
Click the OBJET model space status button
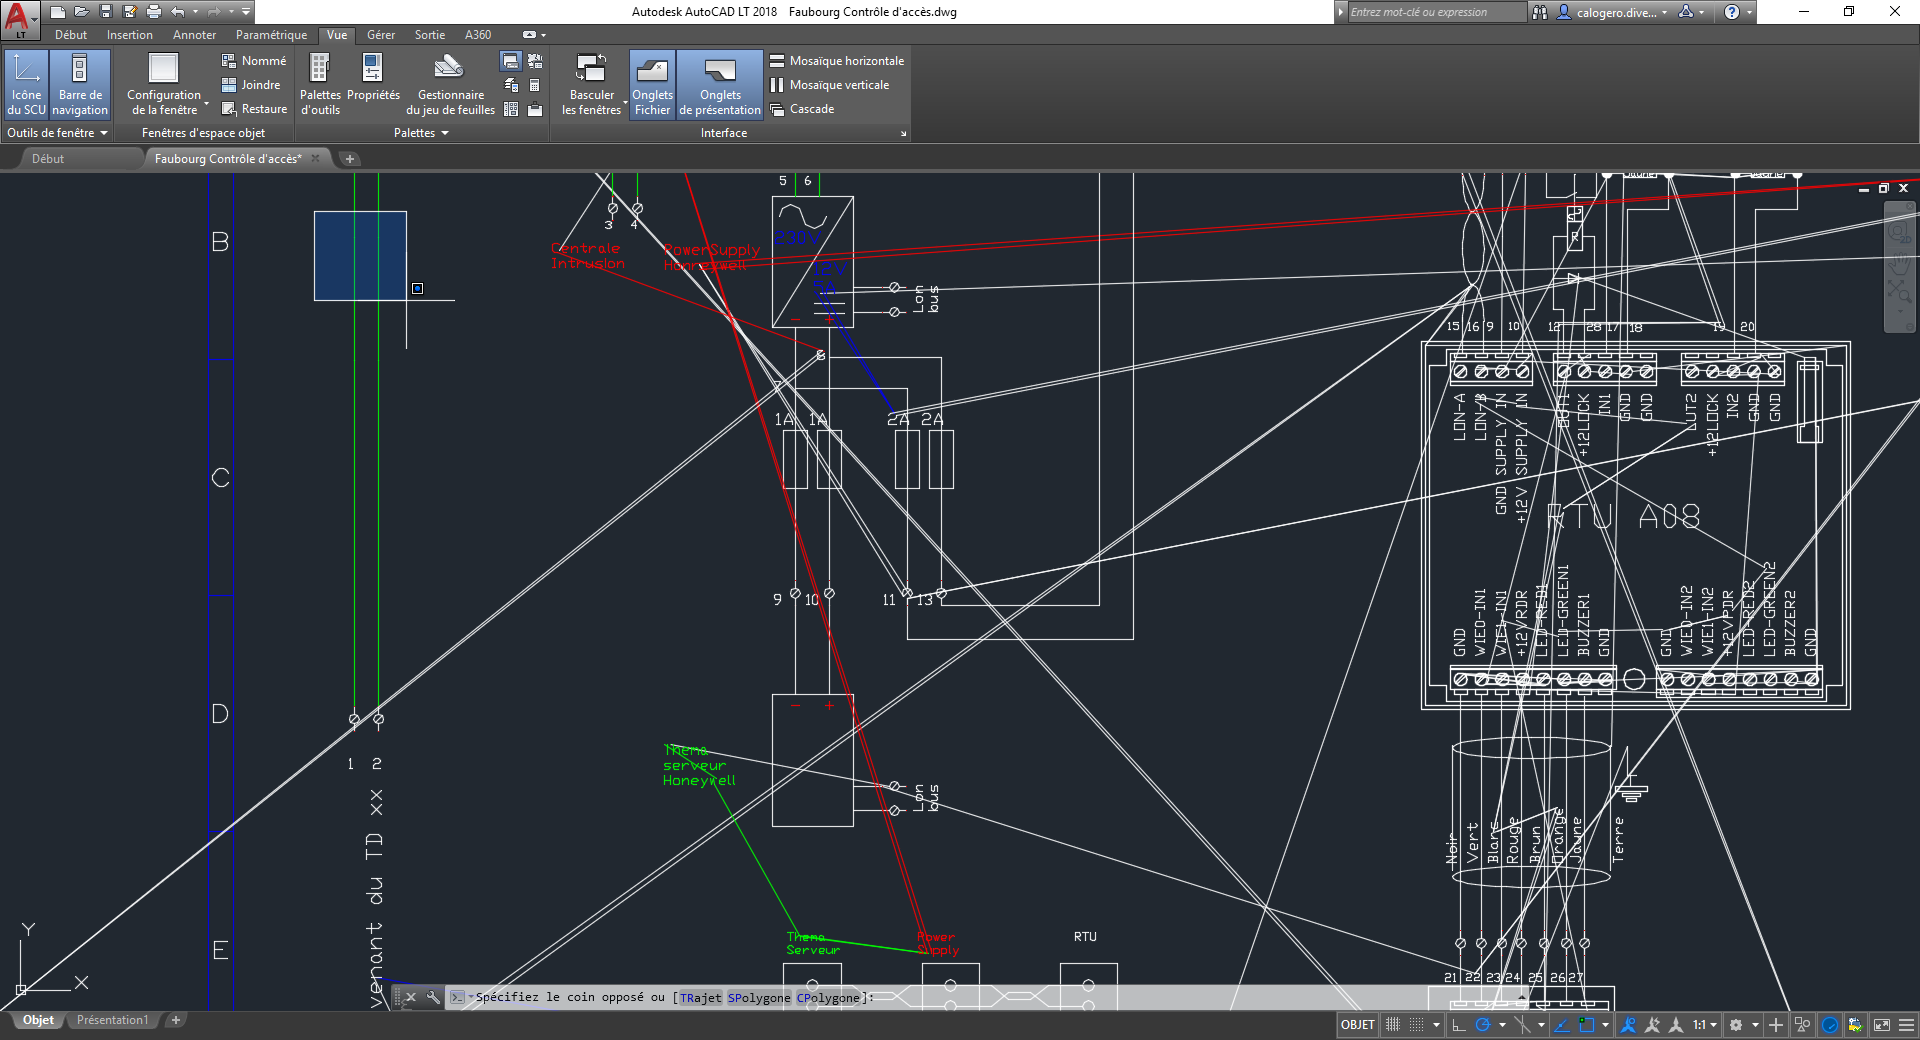pos(1358,1025)
